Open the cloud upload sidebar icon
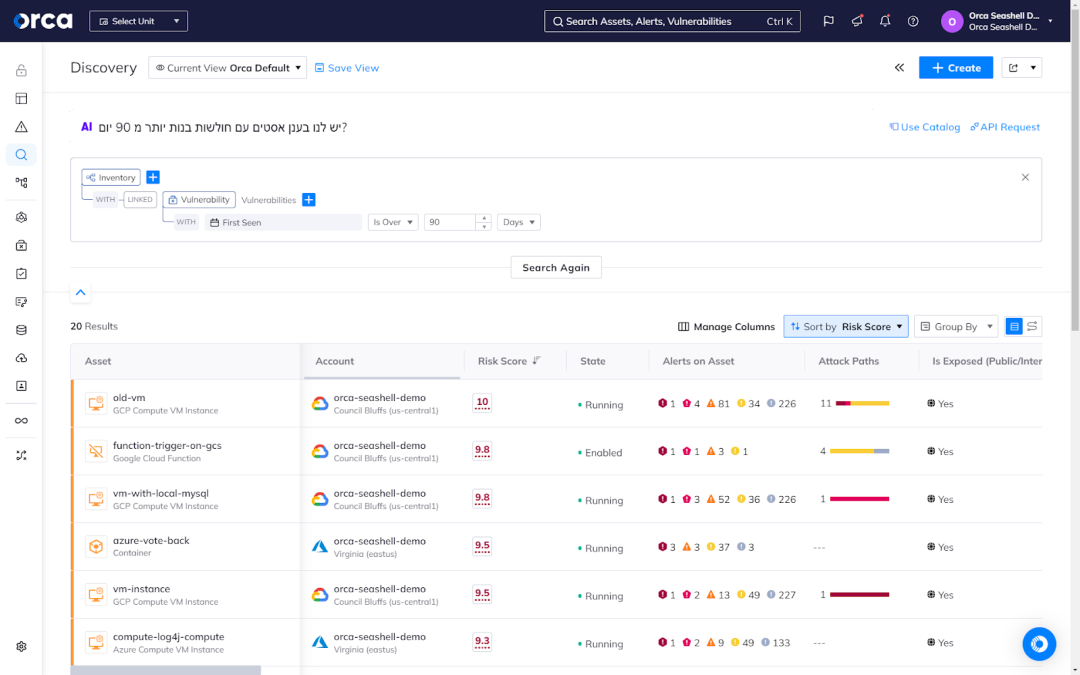 (x=21, y=358)
